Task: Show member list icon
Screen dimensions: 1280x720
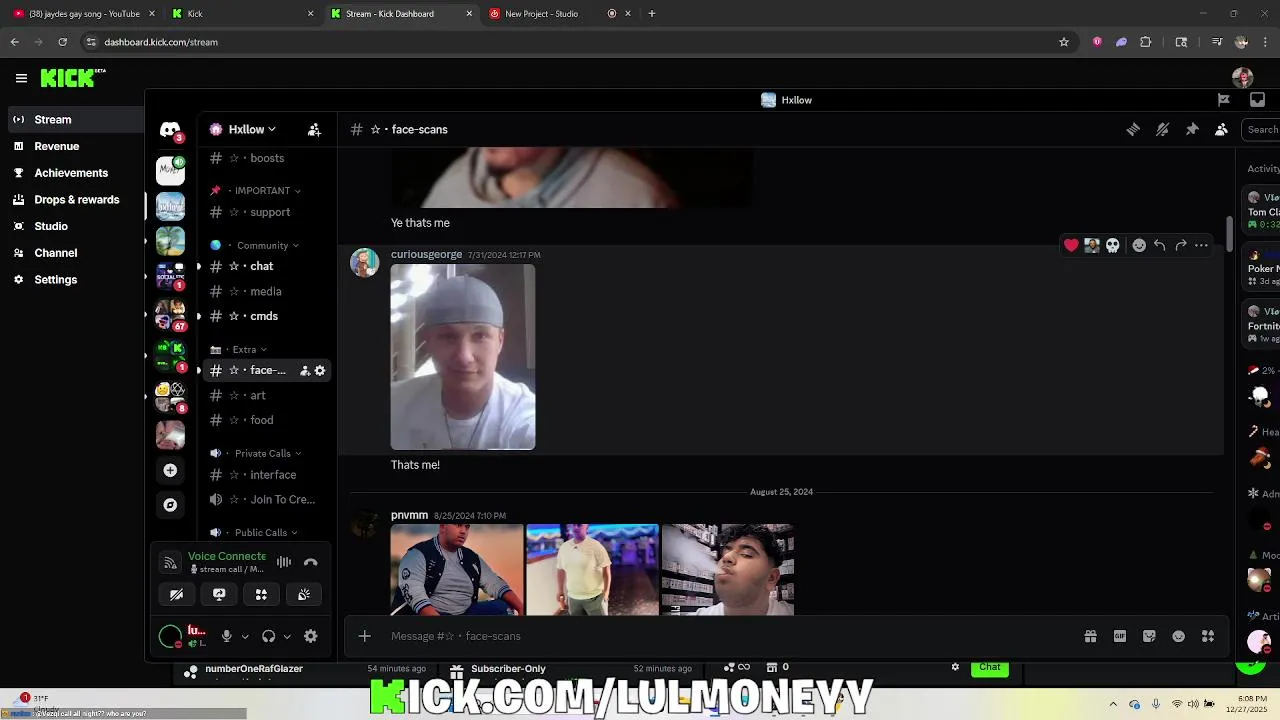Action: pyautogui.click(x=1221, y=129)
